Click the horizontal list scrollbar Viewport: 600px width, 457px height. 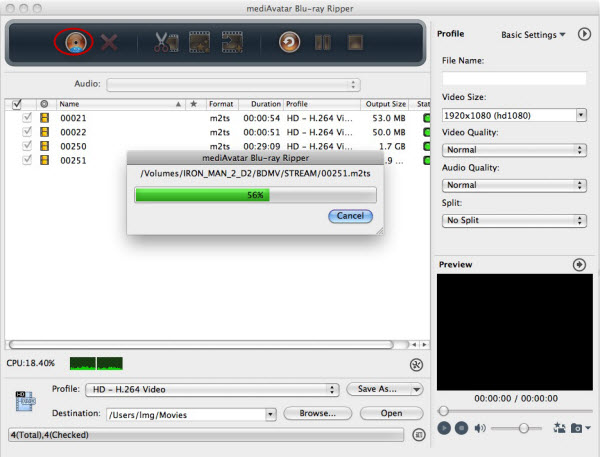click(x=201, y=344)
